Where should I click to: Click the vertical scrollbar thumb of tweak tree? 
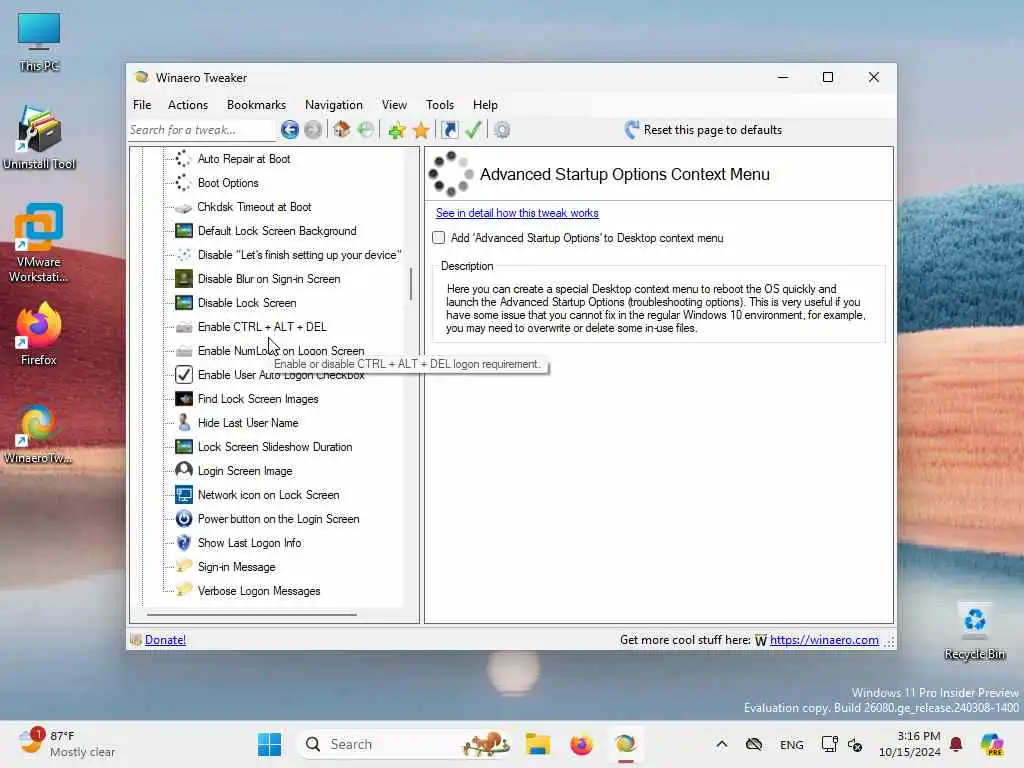click(411, 283)
